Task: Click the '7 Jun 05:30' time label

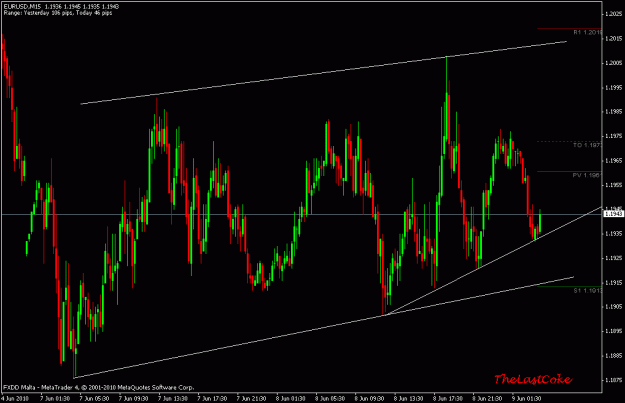Action: pos(94,398)
